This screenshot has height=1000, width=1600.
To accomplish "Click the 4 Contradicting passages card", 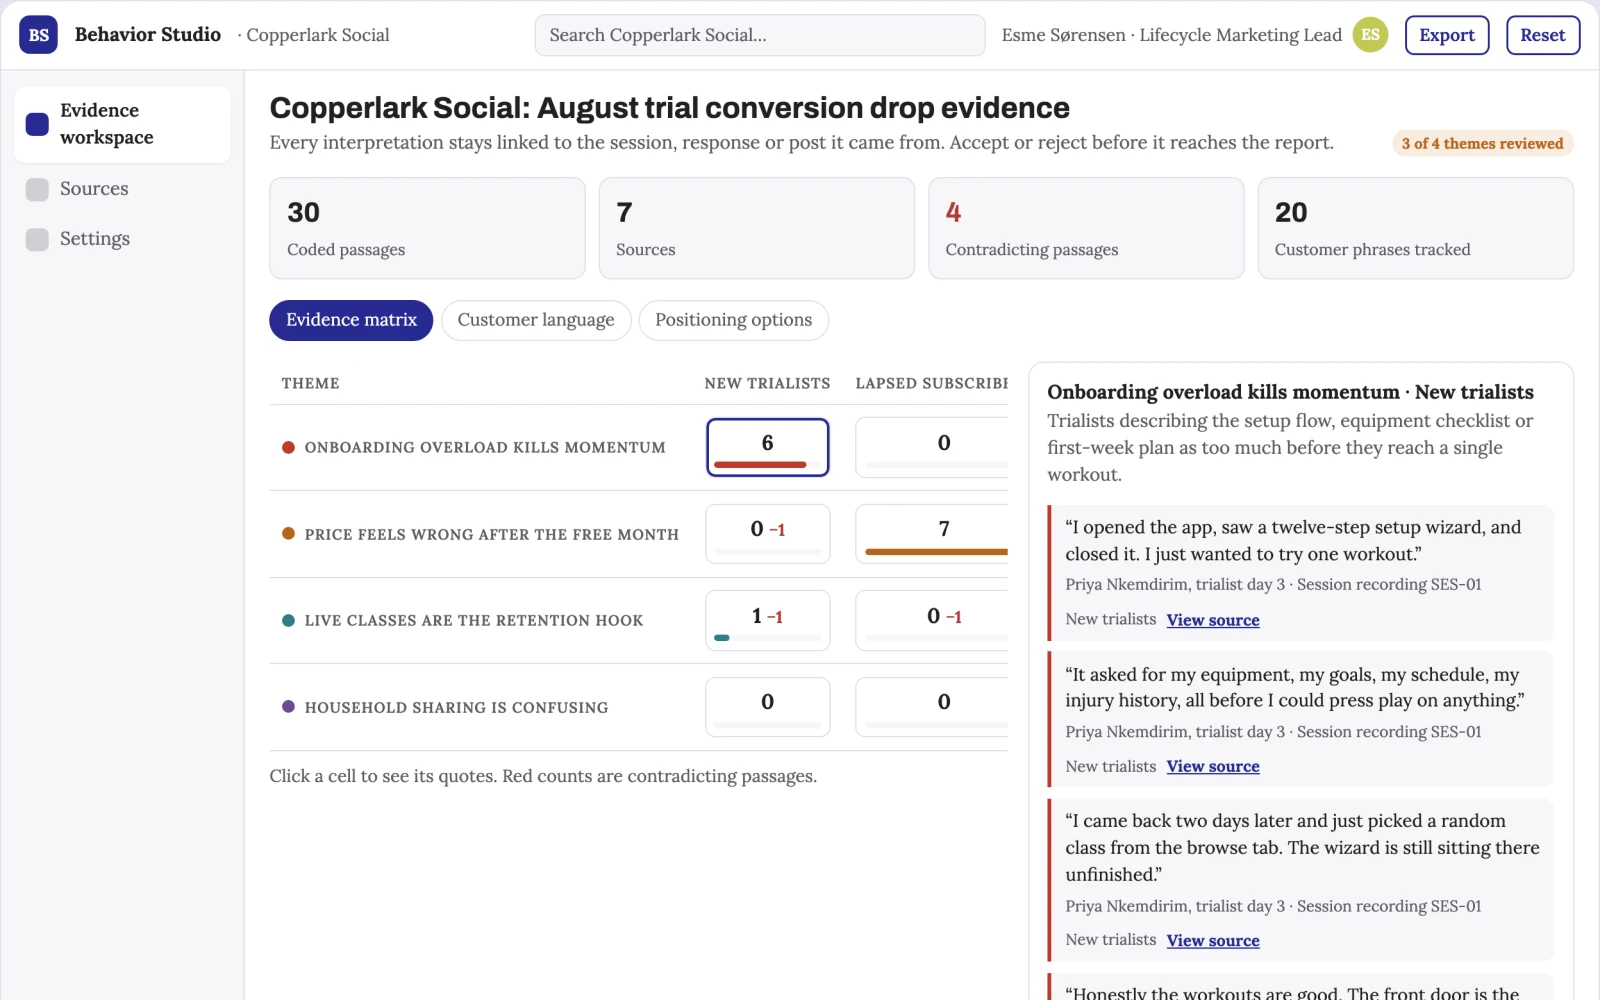I will (x=1086, y=228).
